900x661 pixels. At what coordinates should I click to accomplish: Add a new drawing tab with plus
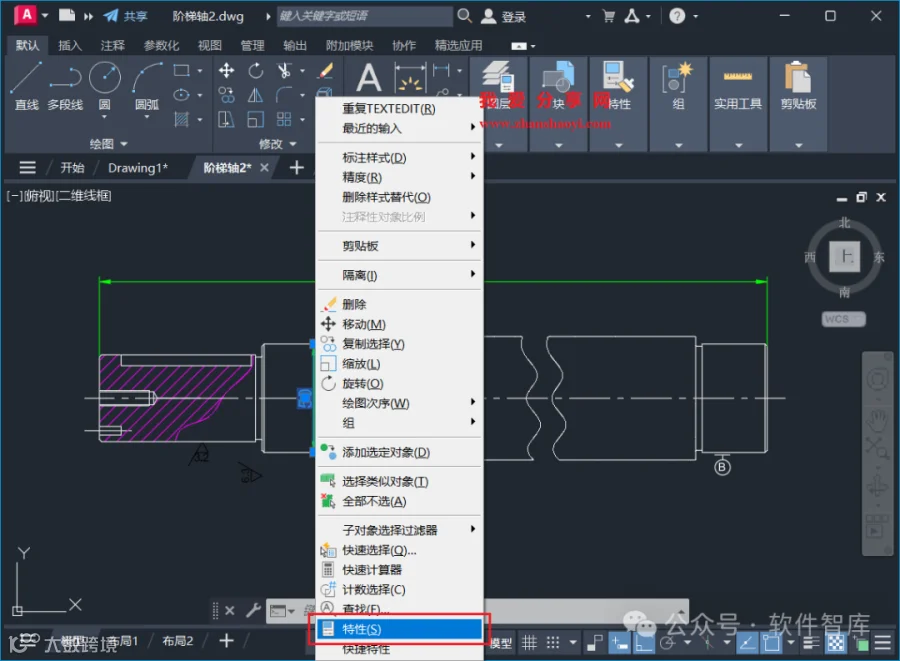(x=296, y=168)
